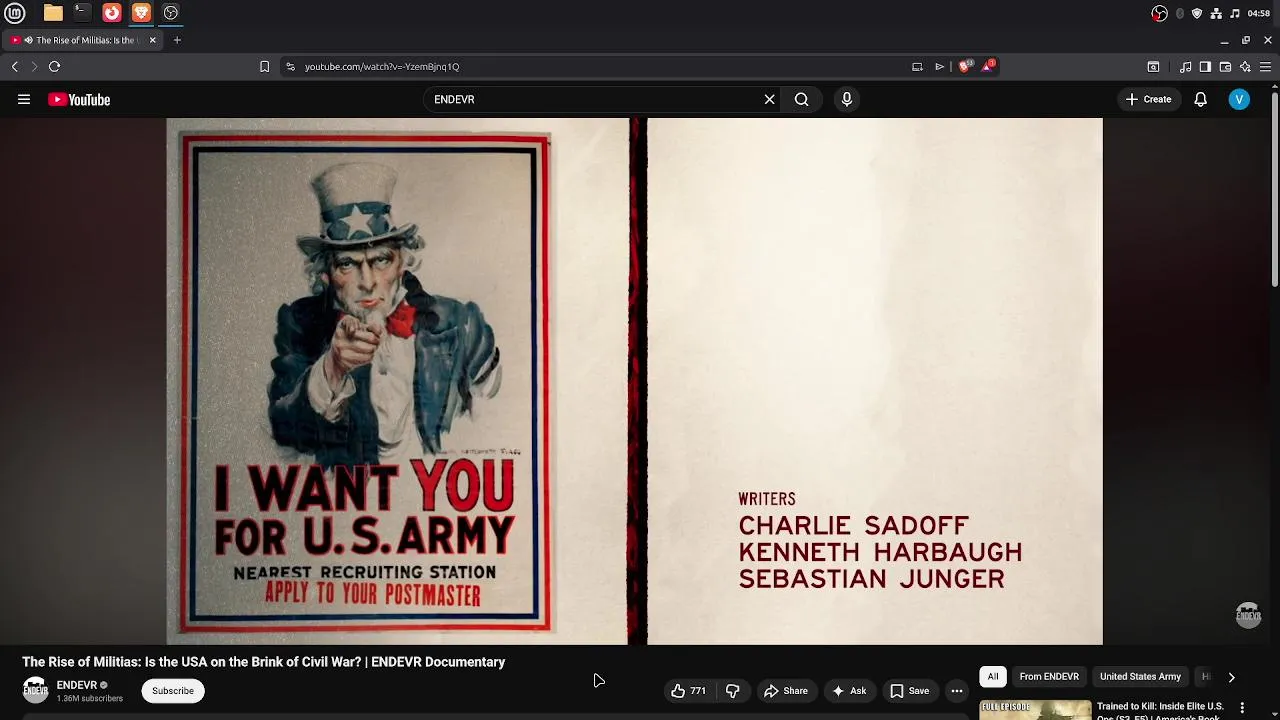Viewport: 1280px width, 720px height.
Task: Open Brave Rewards icon
Action: click(988, 66)
